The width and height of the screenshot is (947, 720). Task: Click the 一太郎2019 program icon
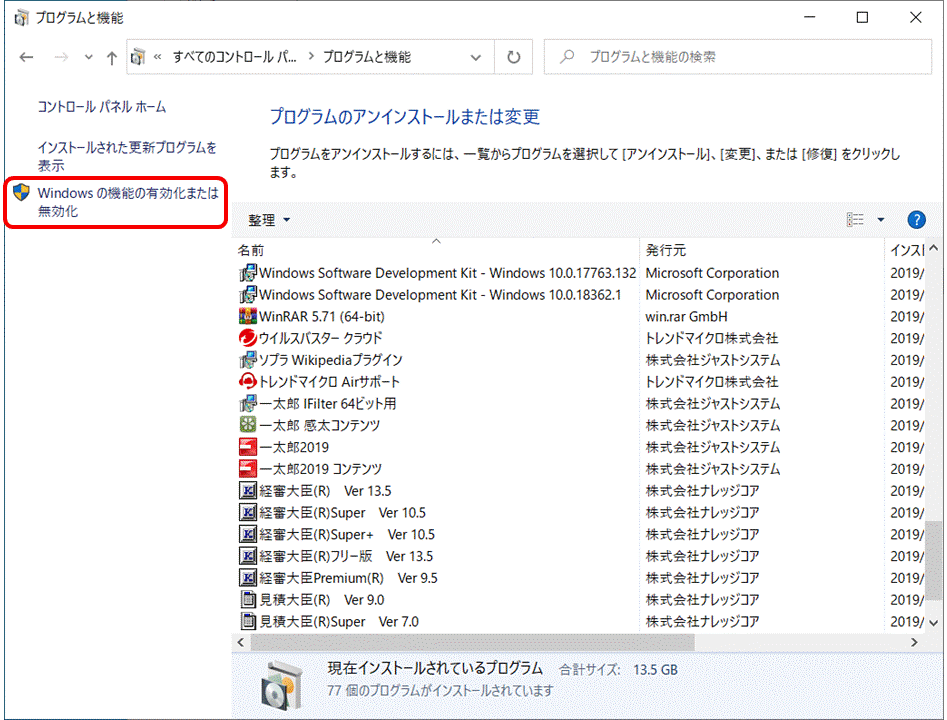pos(248,447)
